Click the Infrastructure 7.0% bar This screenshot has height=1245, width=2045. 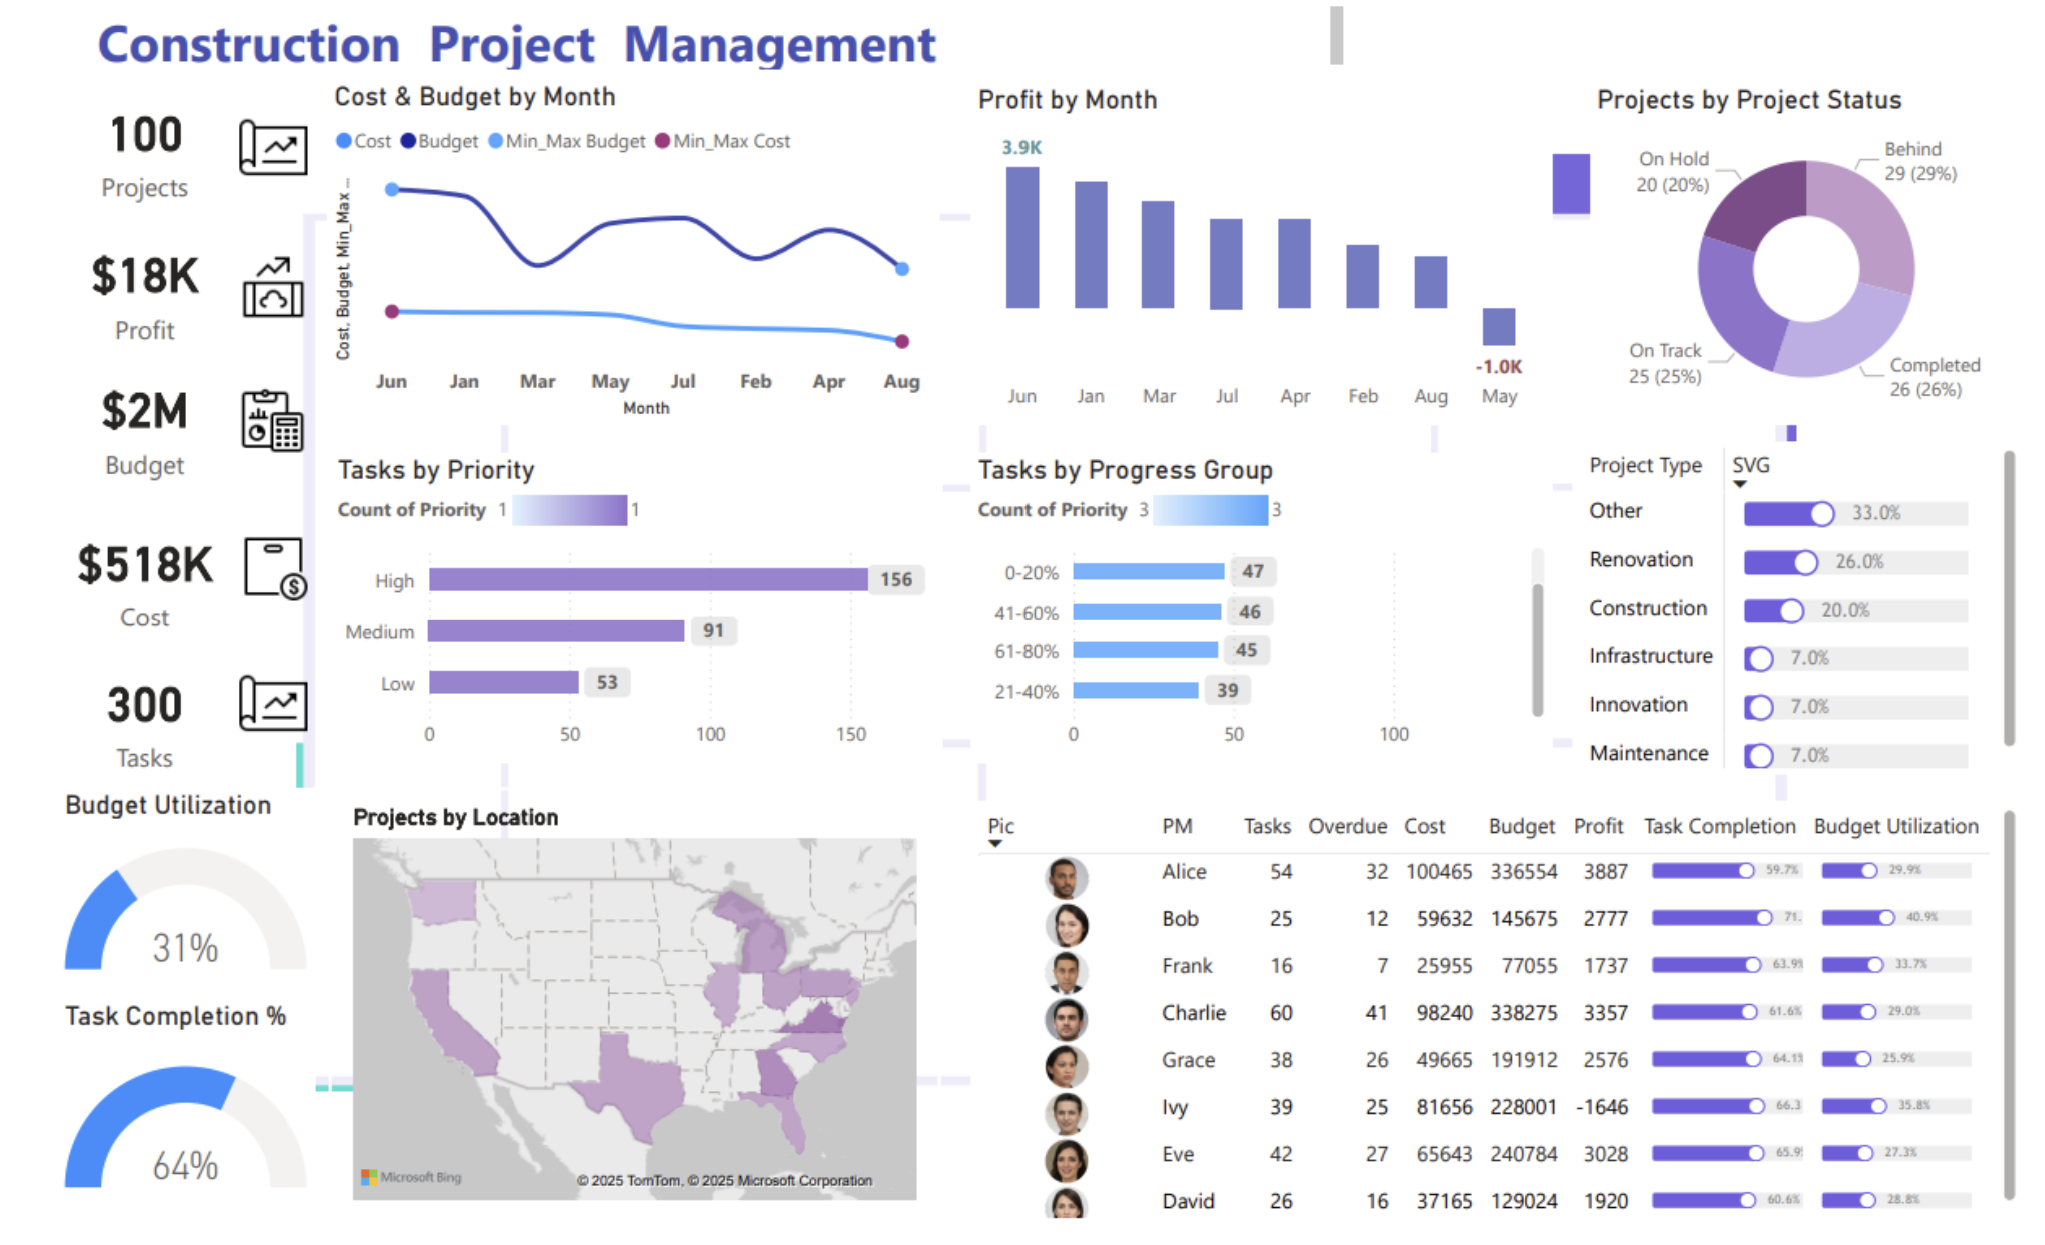point(1856,658)
